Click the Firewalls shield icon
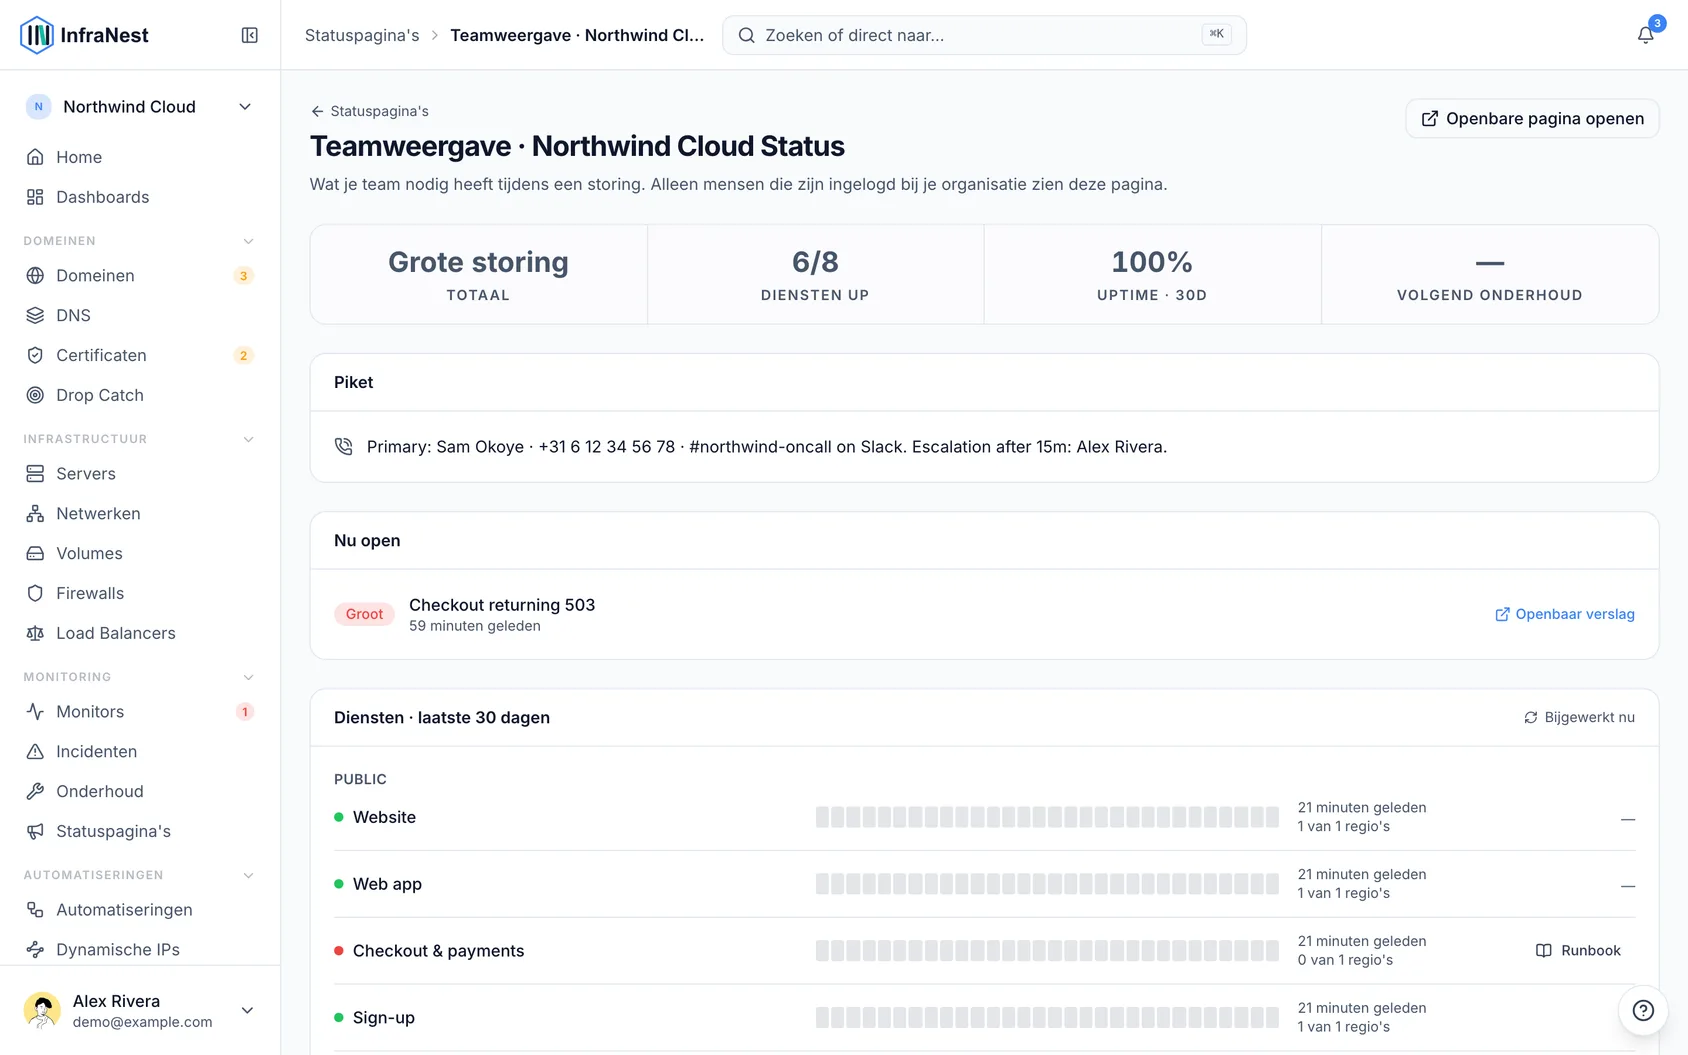The width and height of the screenshot is (1688, 1055). point(35,593)
